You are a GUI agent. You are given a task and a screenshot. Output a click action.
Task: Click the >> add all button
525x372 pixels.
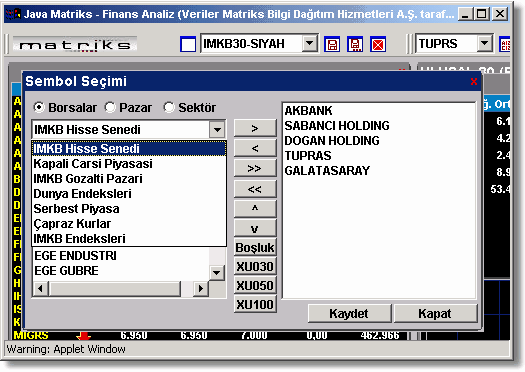[x=255, y=168]
